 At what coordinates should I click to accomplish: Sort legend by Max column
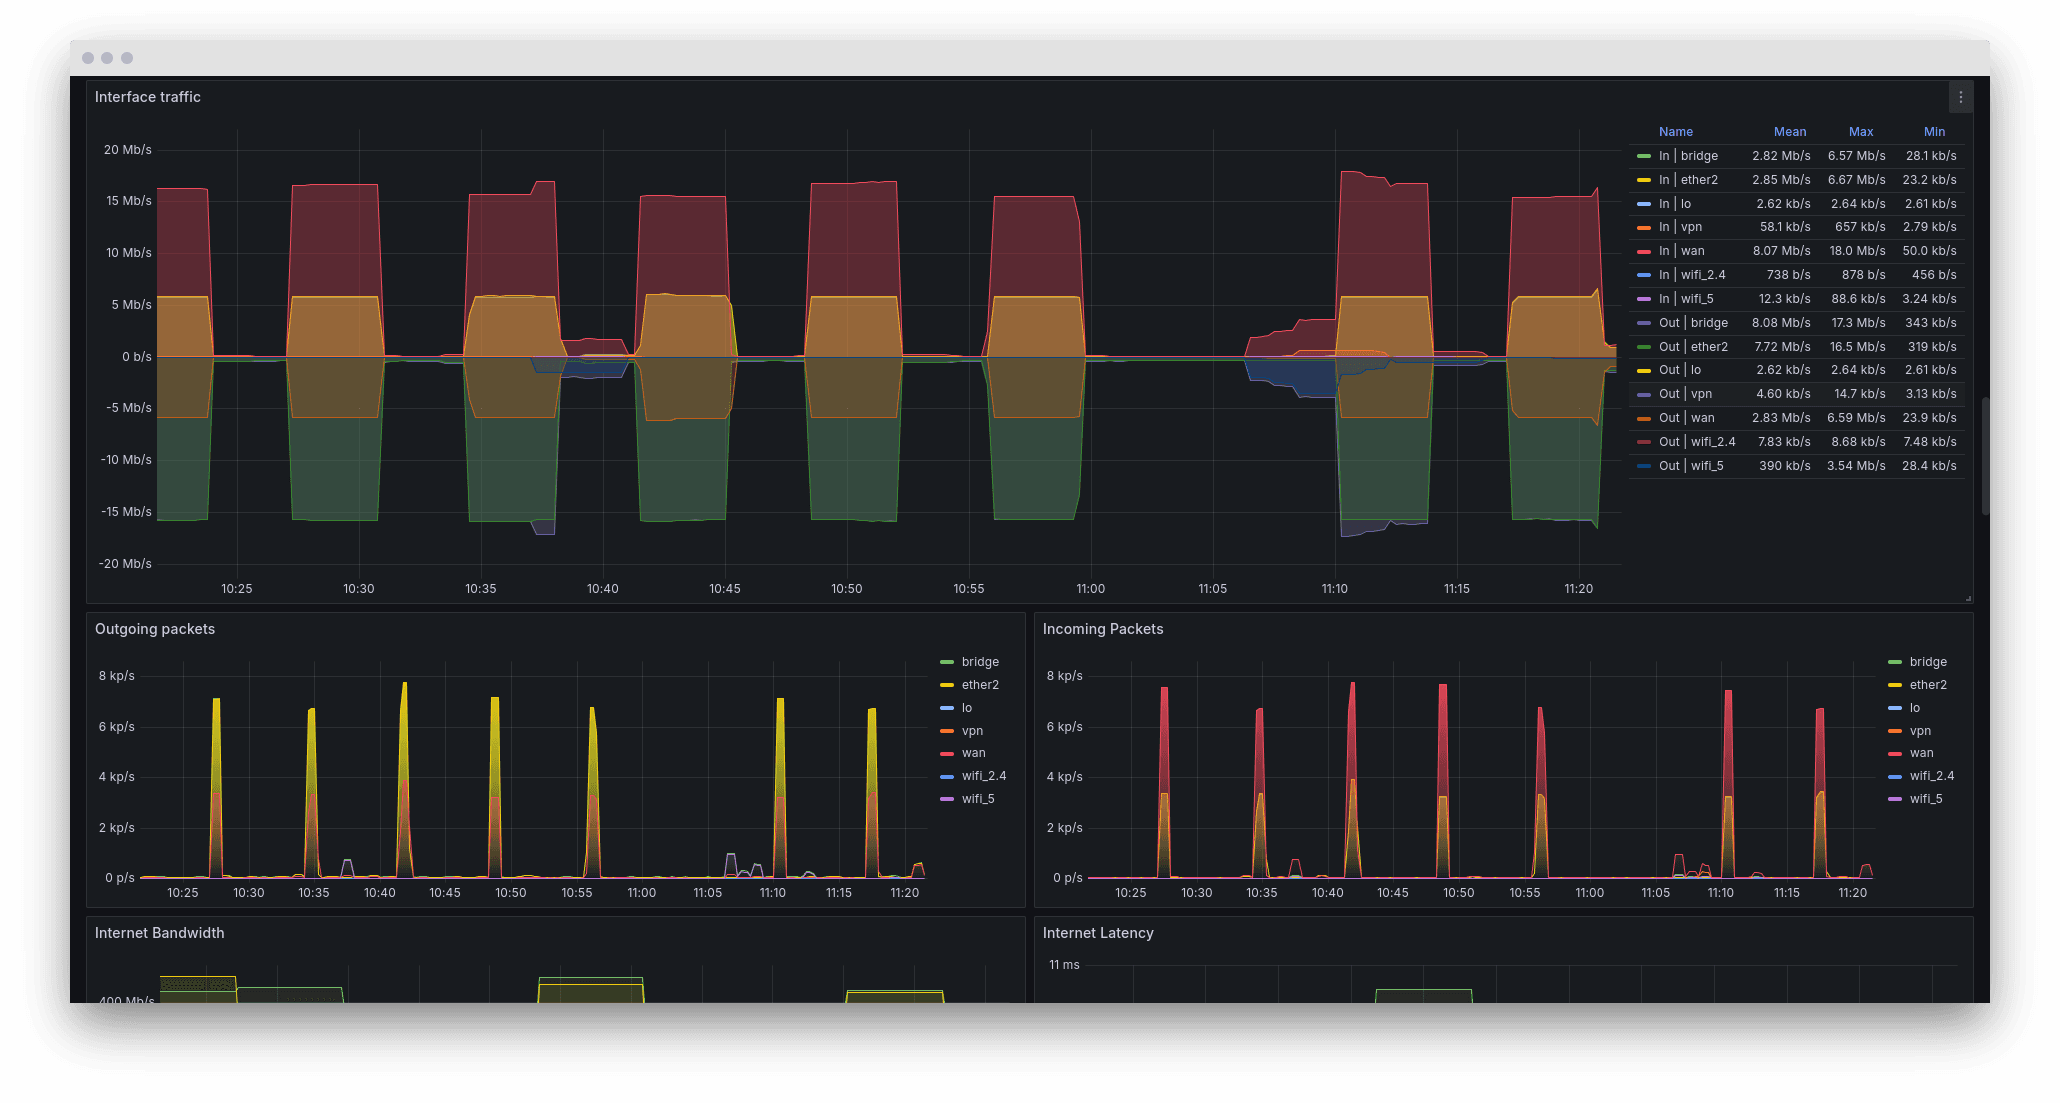click(x=1861, y=132)
